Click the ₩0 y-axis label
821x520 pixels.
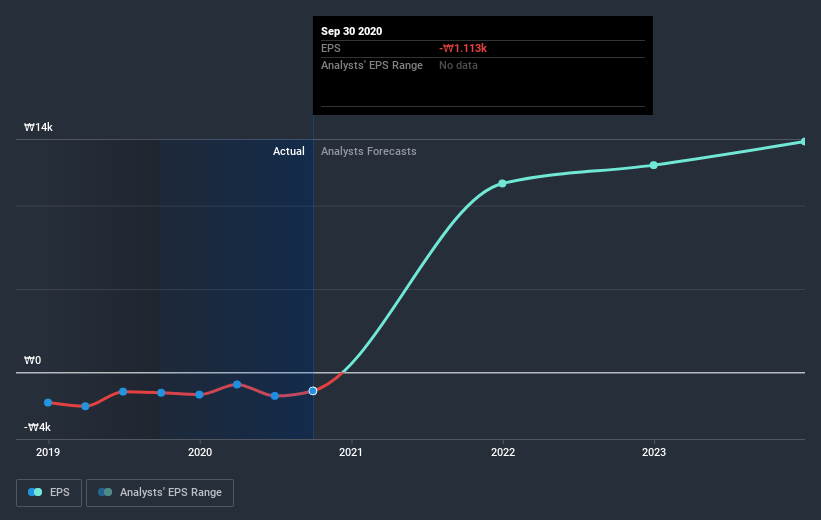[x=32, y=360]
